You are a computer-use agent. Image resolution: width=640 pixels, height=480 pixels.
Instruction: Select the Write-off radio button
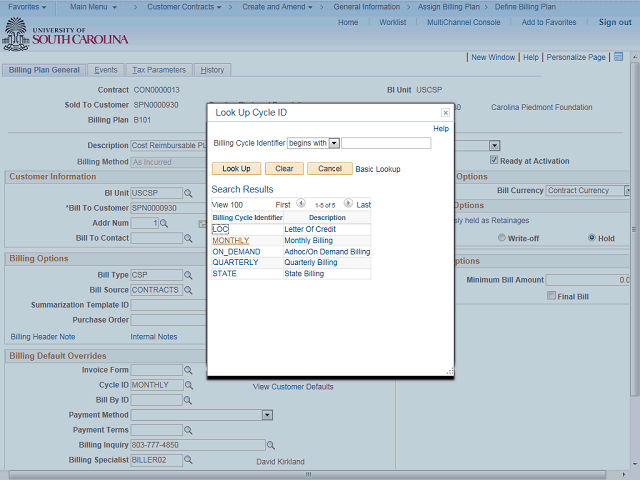[502, 238]
